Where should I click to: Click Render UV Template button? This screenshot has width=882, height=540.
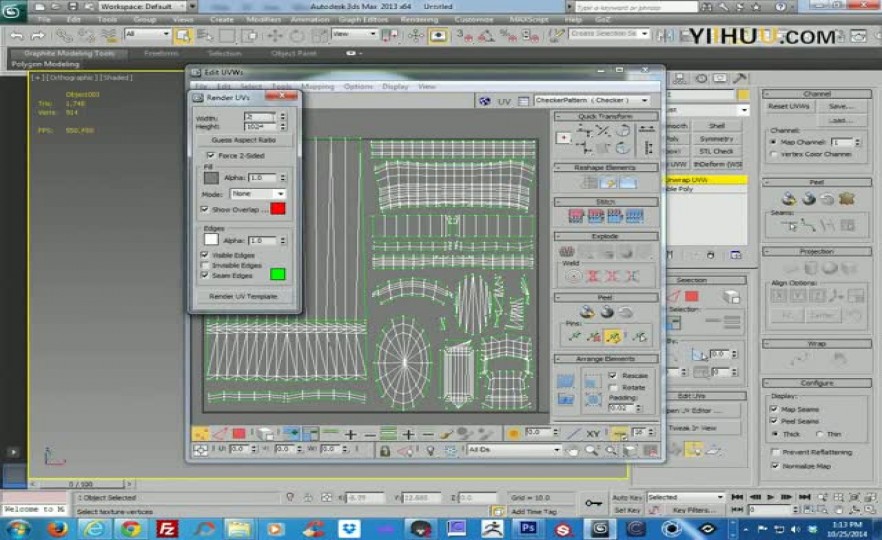point(244,296)
